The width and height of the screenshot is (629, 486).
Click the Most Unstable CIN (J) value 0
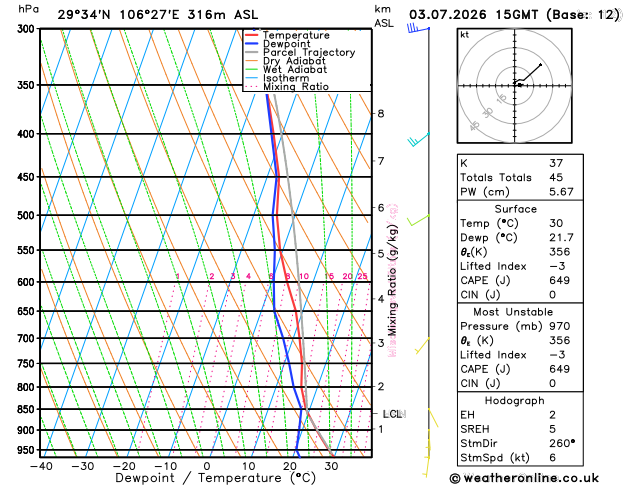553,383
